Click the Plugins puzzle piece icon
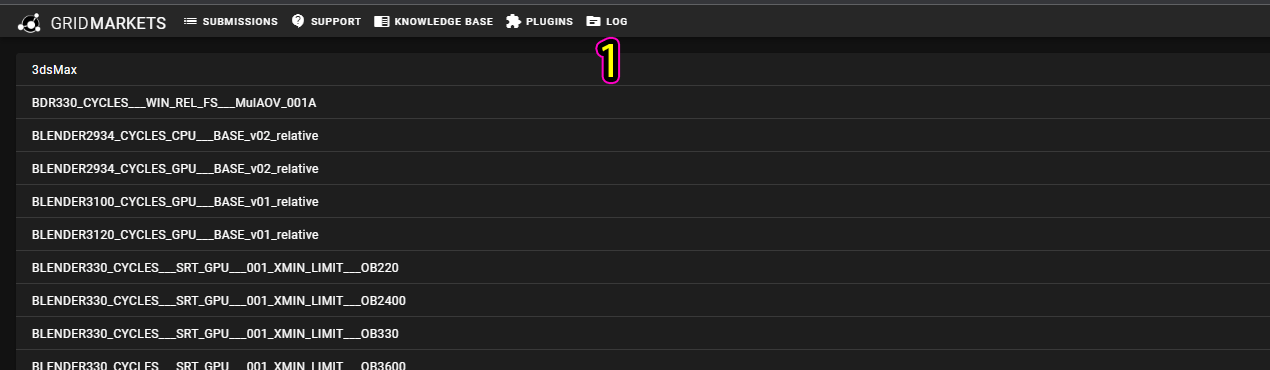This screenshot has width=1270, height=370. pos(513,21)
